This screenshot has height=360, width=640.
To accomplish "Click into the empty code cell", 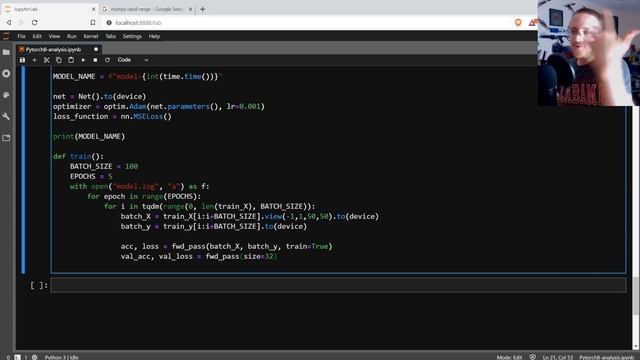I will coord(338,285).
